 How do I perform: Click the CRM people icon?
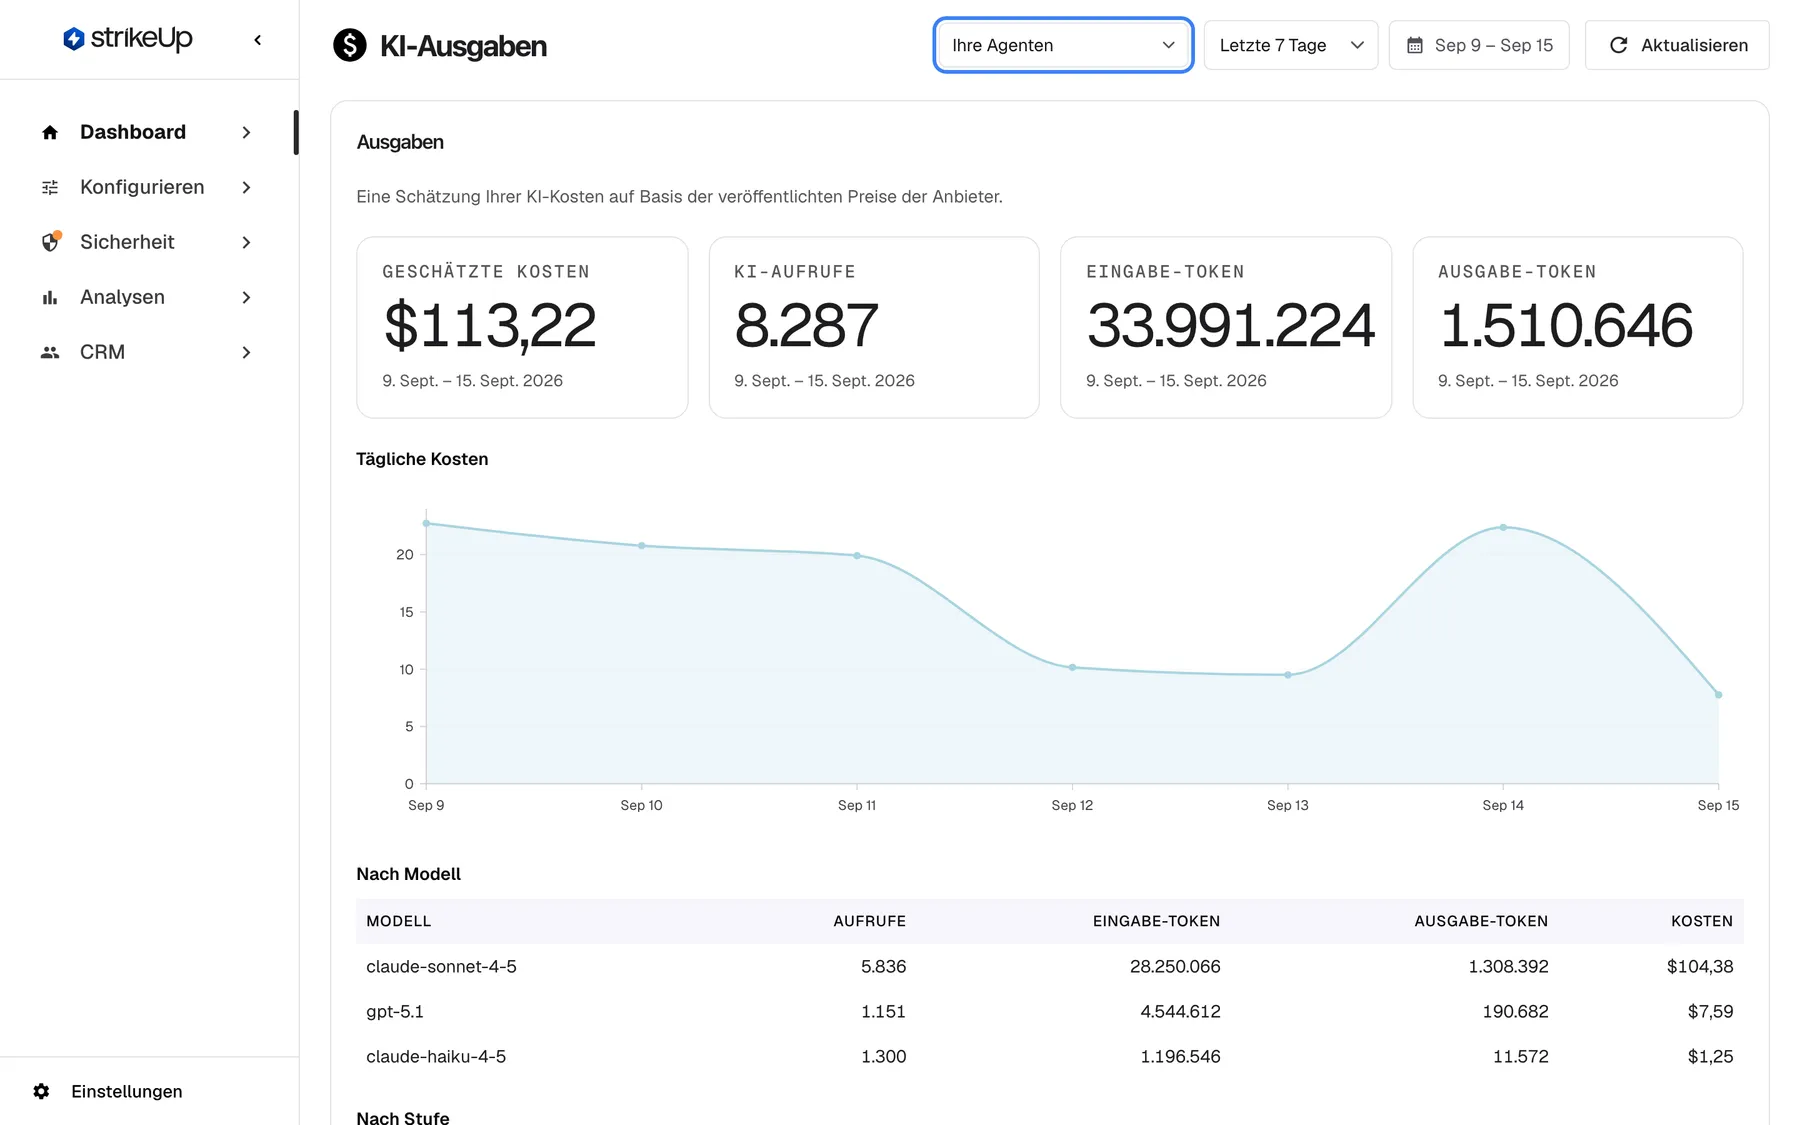[50, 352]
